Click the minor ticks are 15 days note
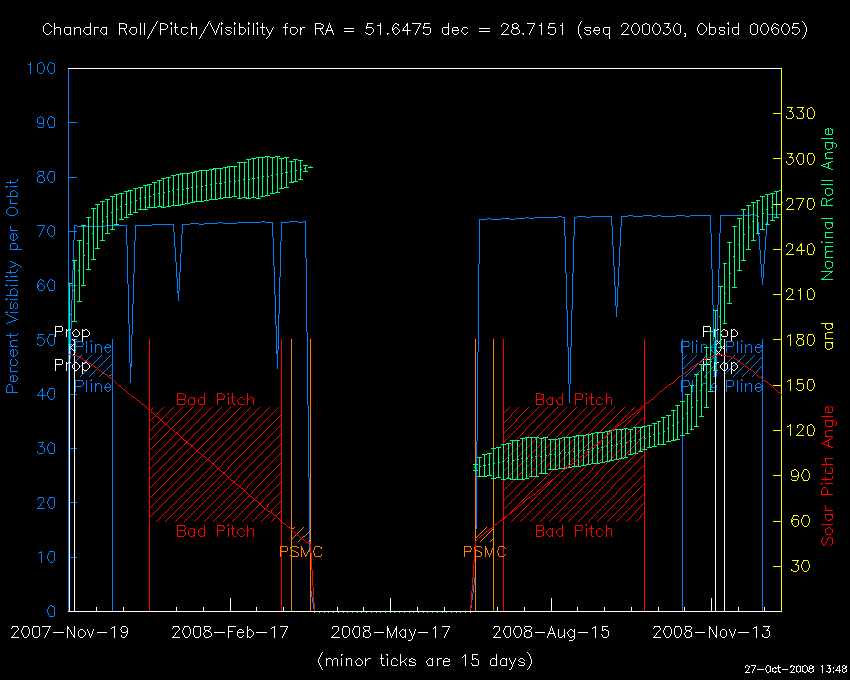 point(425,661)
